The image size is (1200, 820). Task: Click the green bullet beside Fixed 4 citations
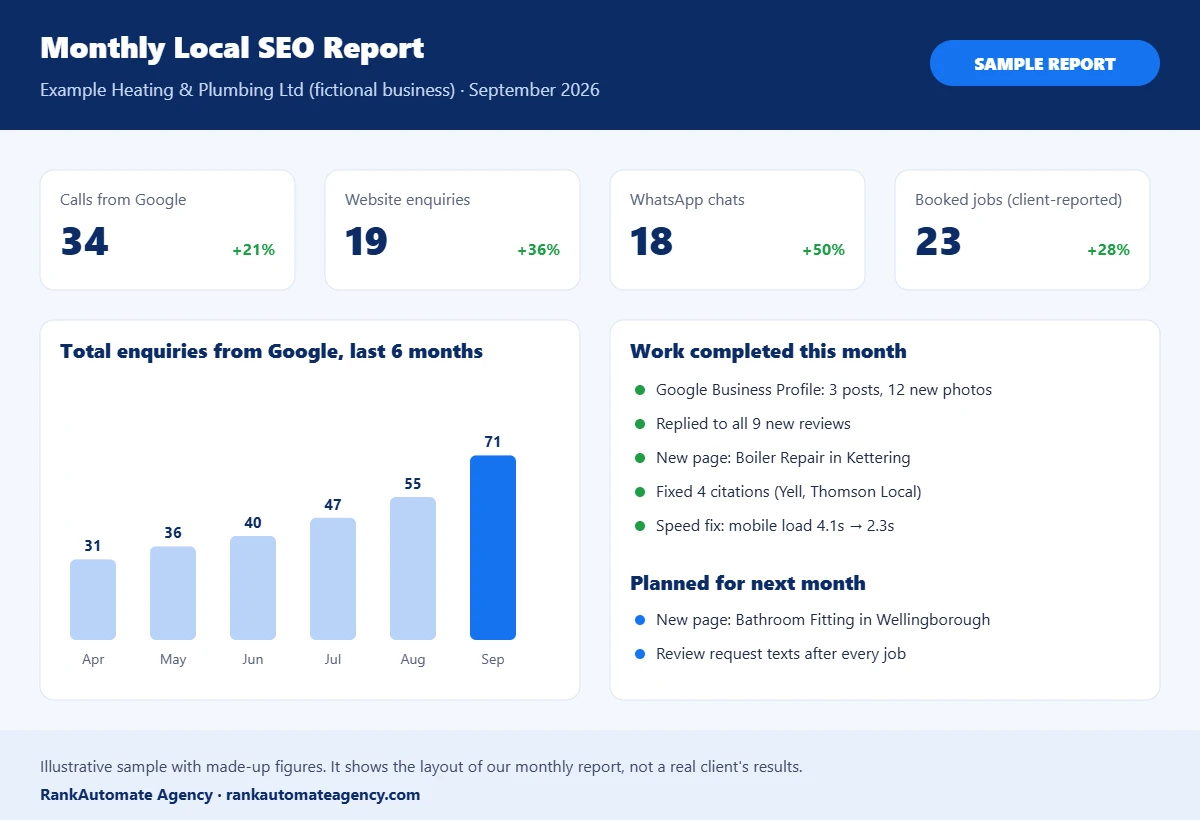coord(640,492)
